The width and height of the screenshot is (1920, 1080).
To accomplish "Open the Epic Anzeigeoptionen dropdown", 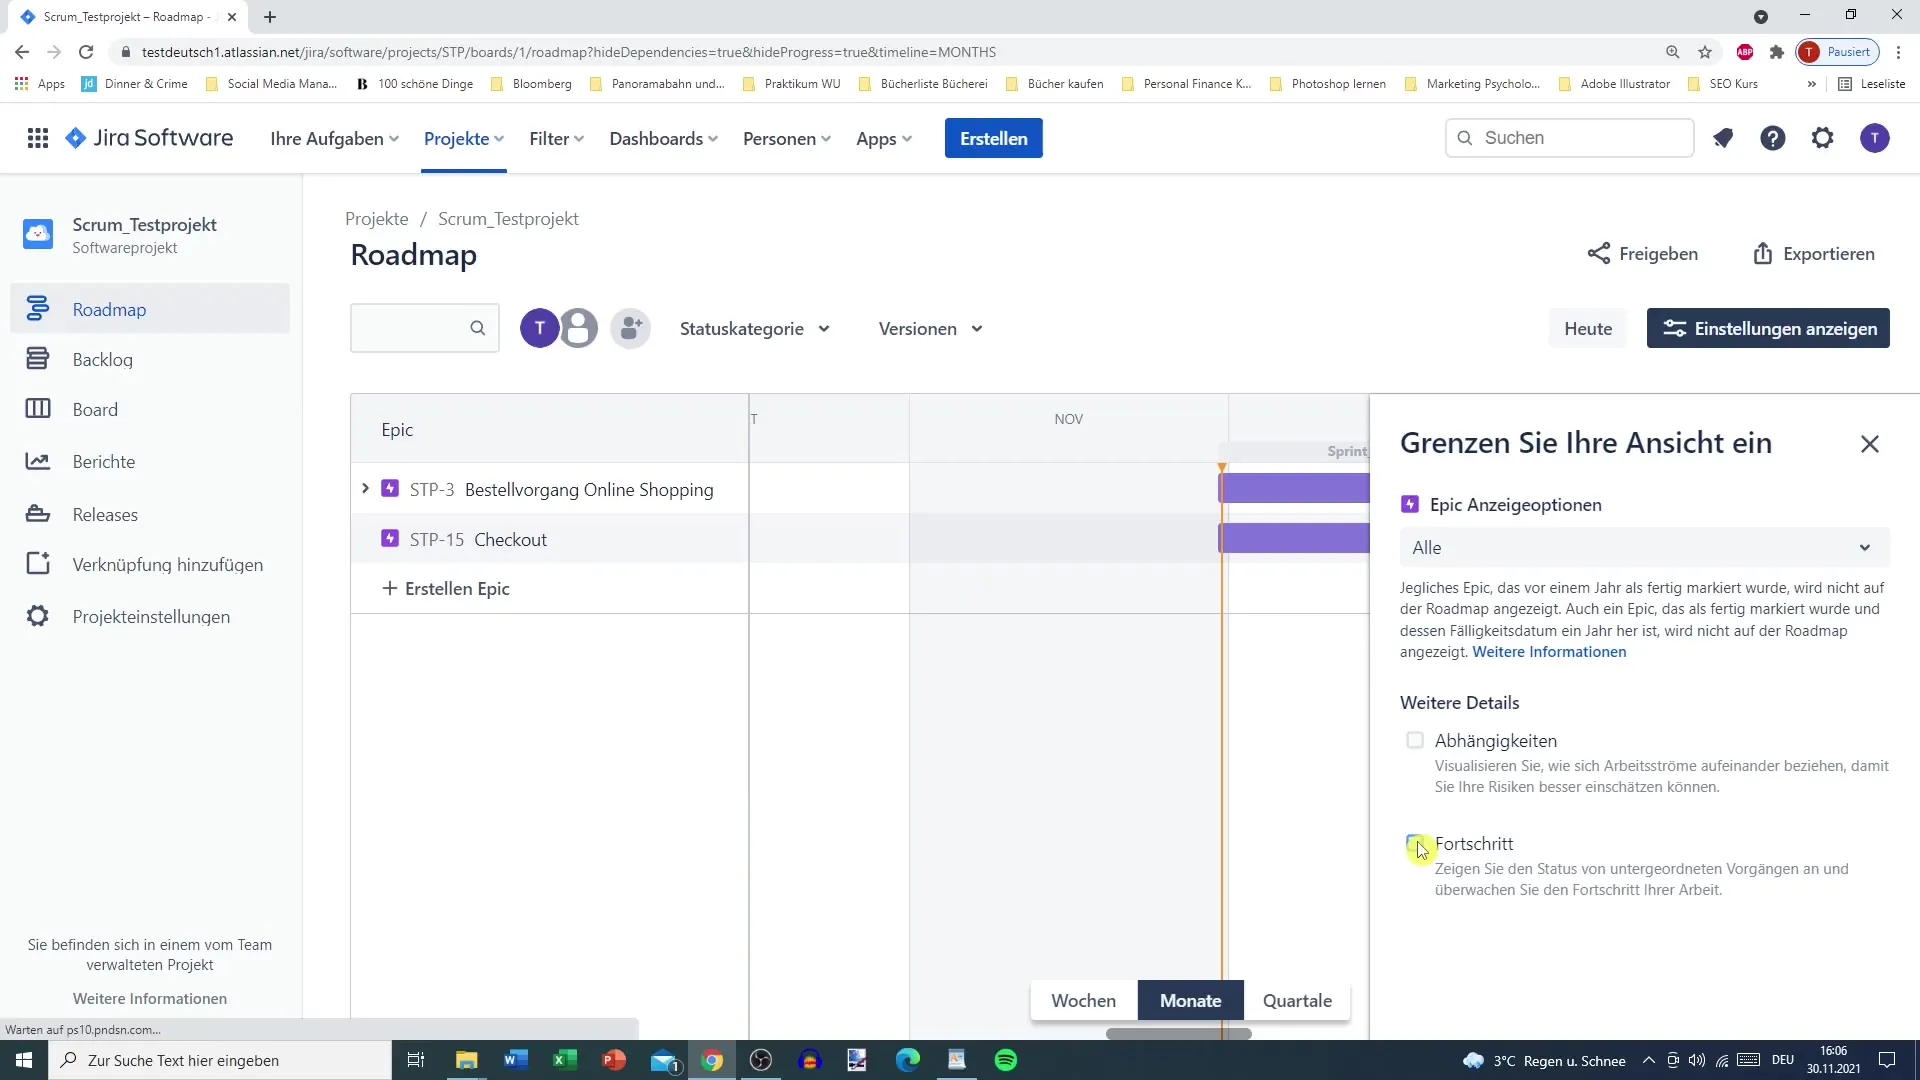I will pyautogui.click(x=1639, y=547).
